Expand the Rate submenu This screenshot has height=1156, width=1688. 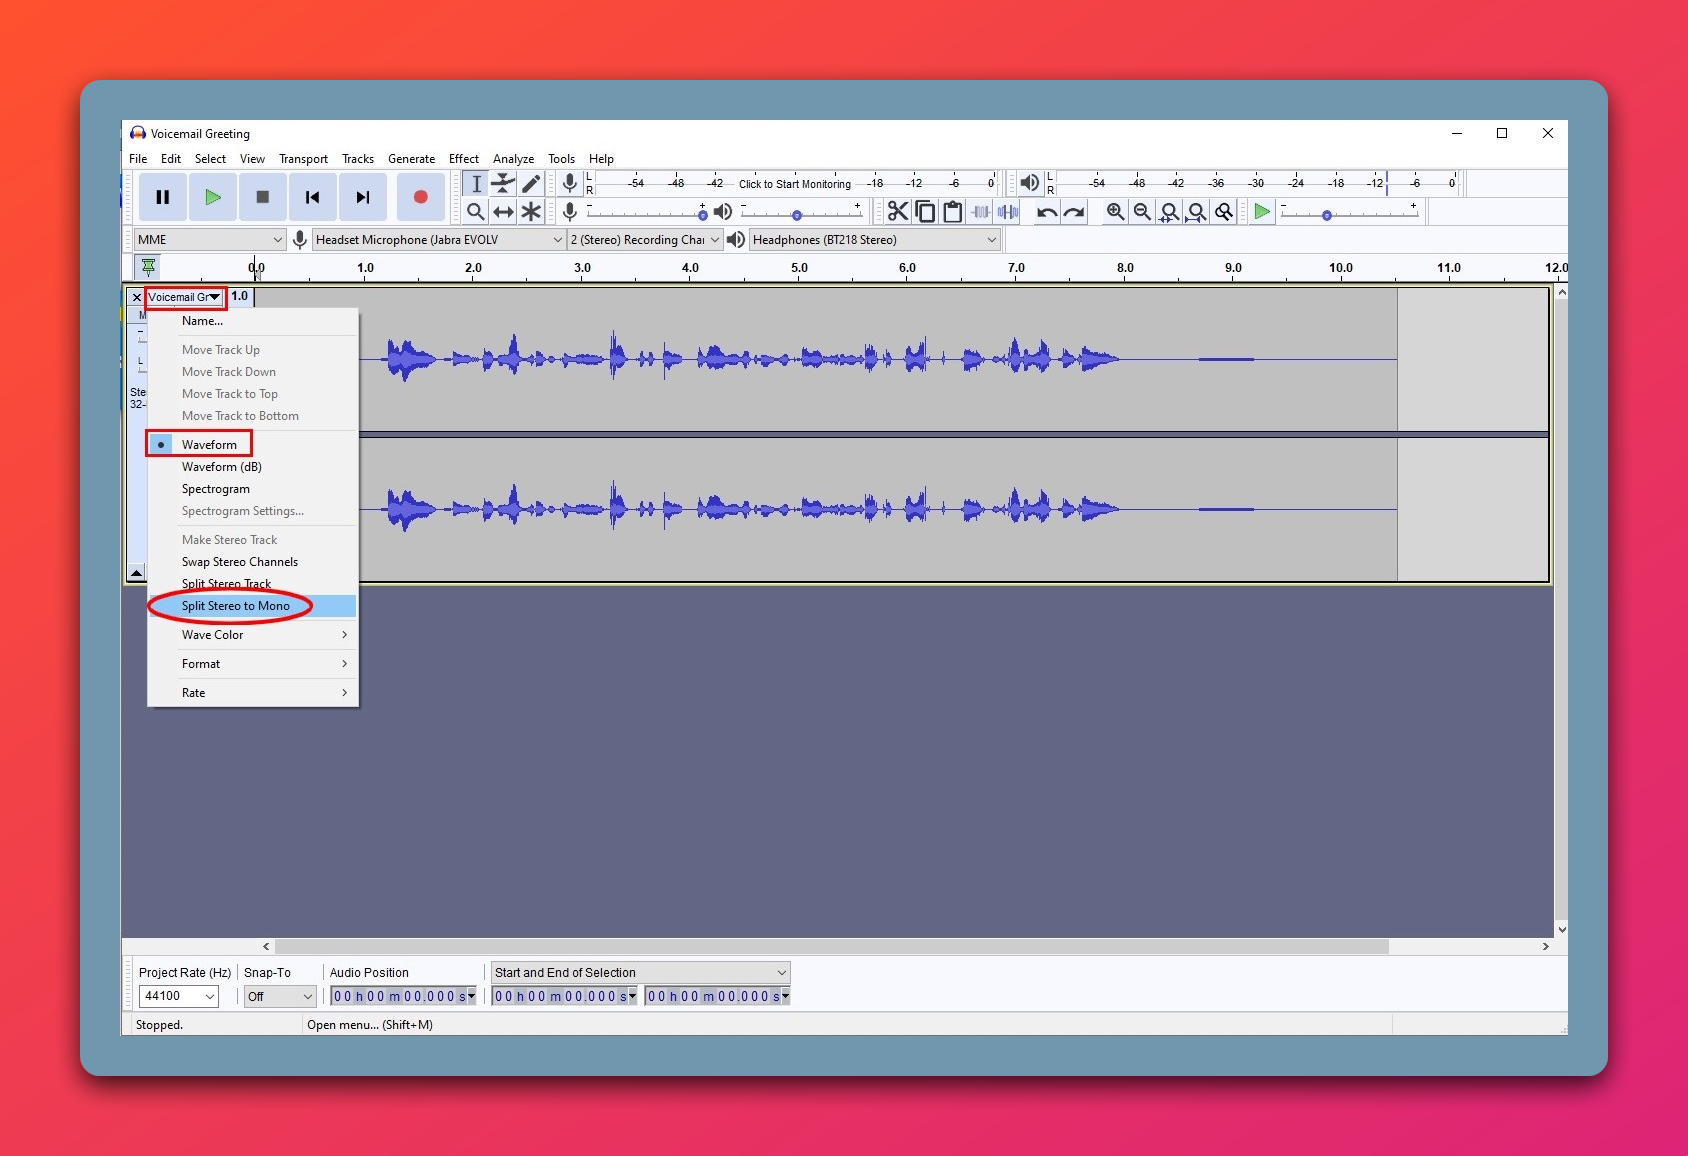pyautogui.click(x=252, y=693)
